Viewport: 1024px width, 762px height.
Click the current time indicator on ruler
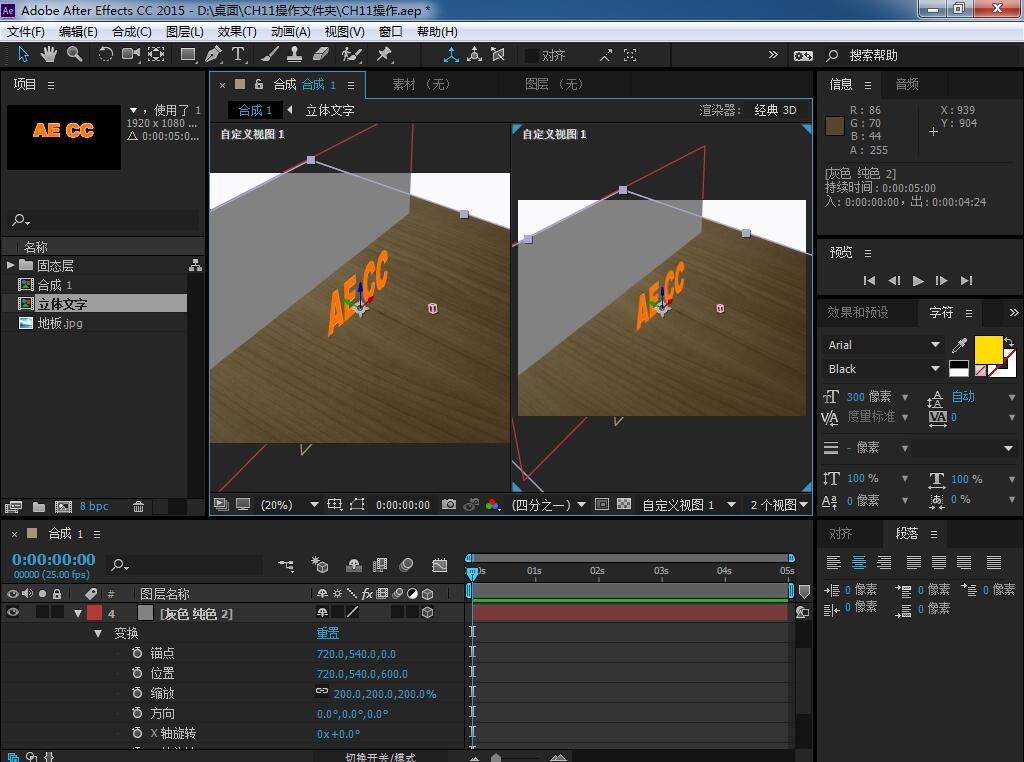pos(472,572)
